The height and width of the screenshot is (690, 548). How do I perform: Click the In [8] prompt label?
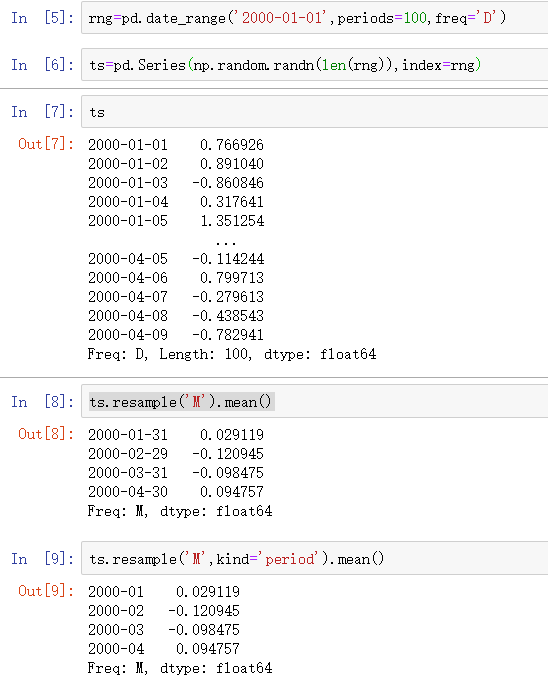click(x=42, y=401)
